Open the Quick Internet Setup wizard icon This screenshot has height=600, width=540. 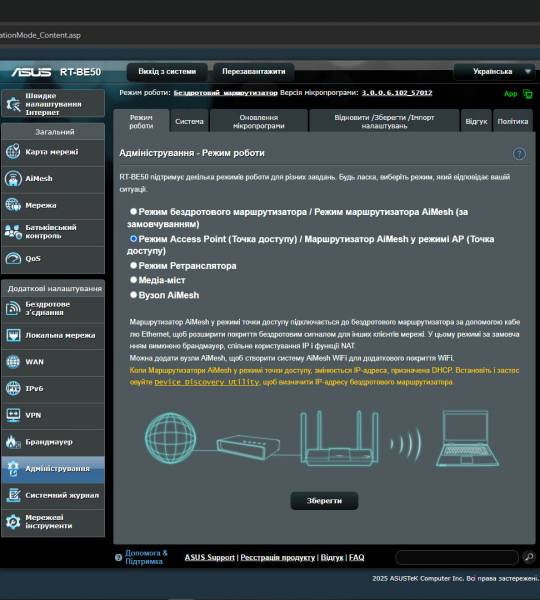(x=13, y=104)
